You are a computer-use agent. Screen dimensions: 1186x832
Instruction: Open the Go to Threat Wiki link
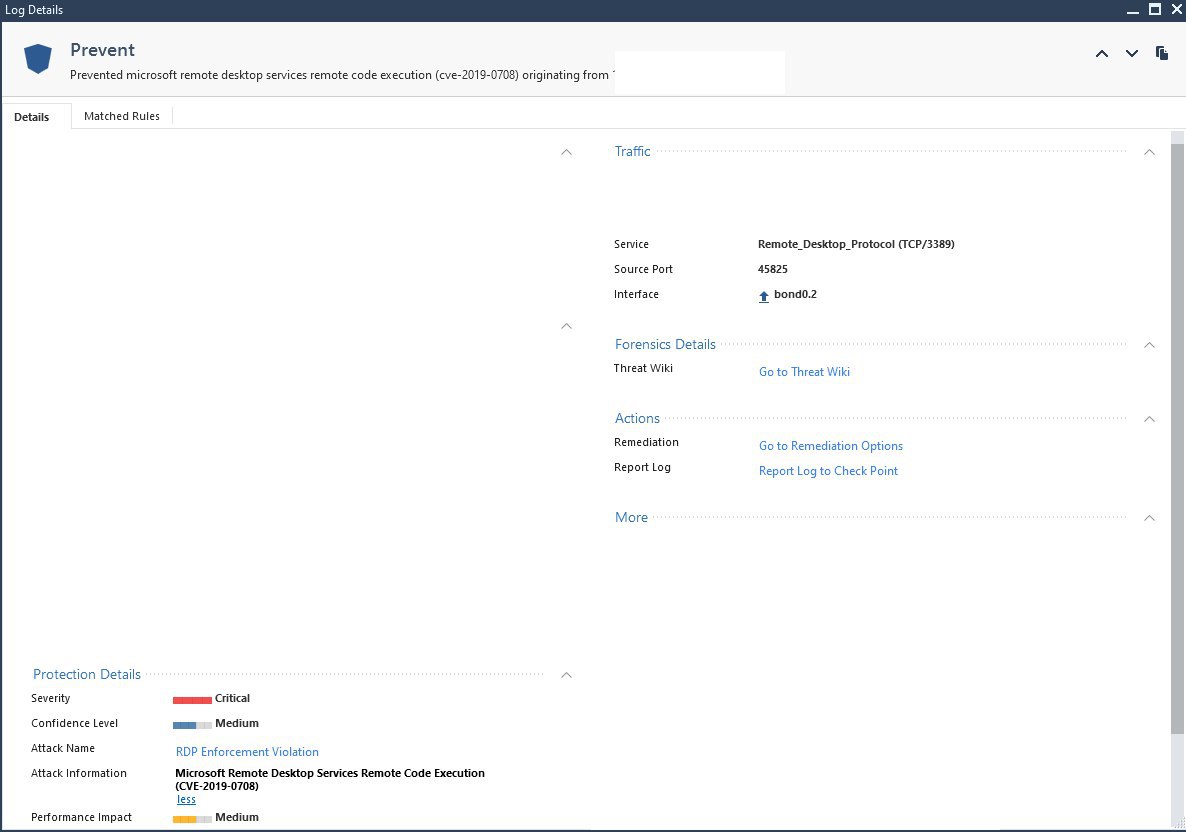[x=804, y=372]
